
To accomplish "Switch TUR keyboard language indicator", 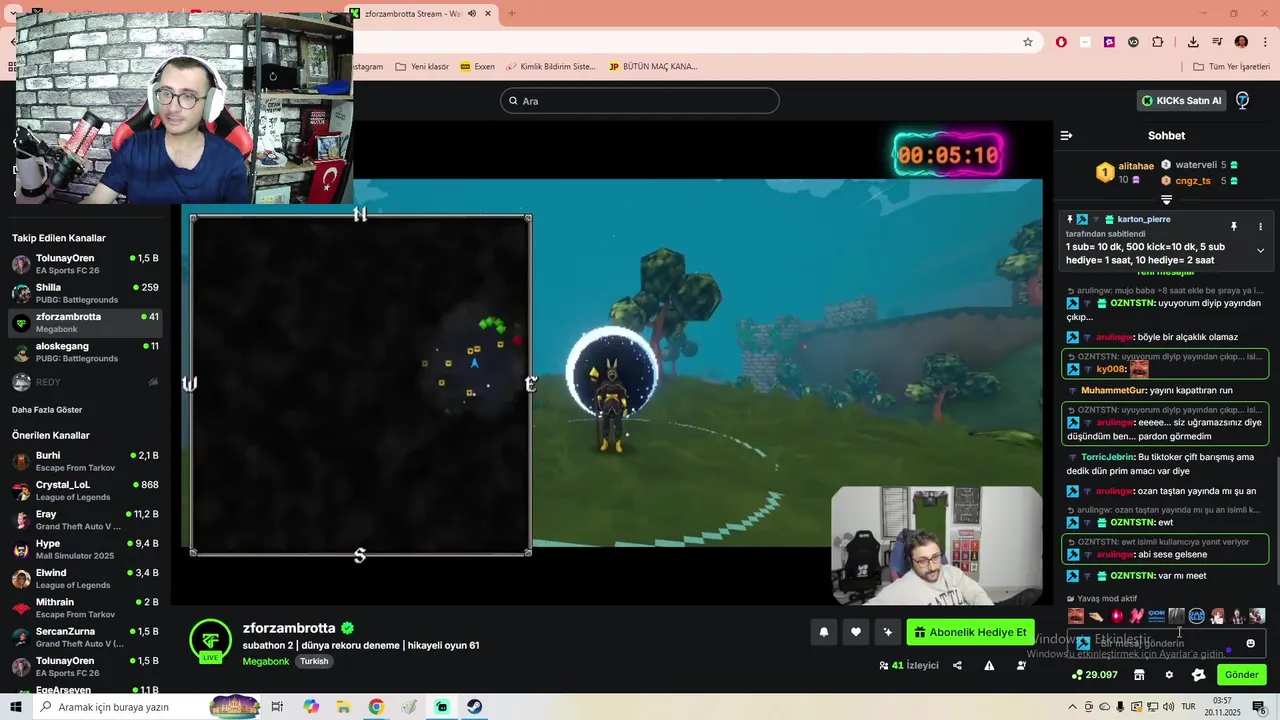I will (x=1189, y=707).
